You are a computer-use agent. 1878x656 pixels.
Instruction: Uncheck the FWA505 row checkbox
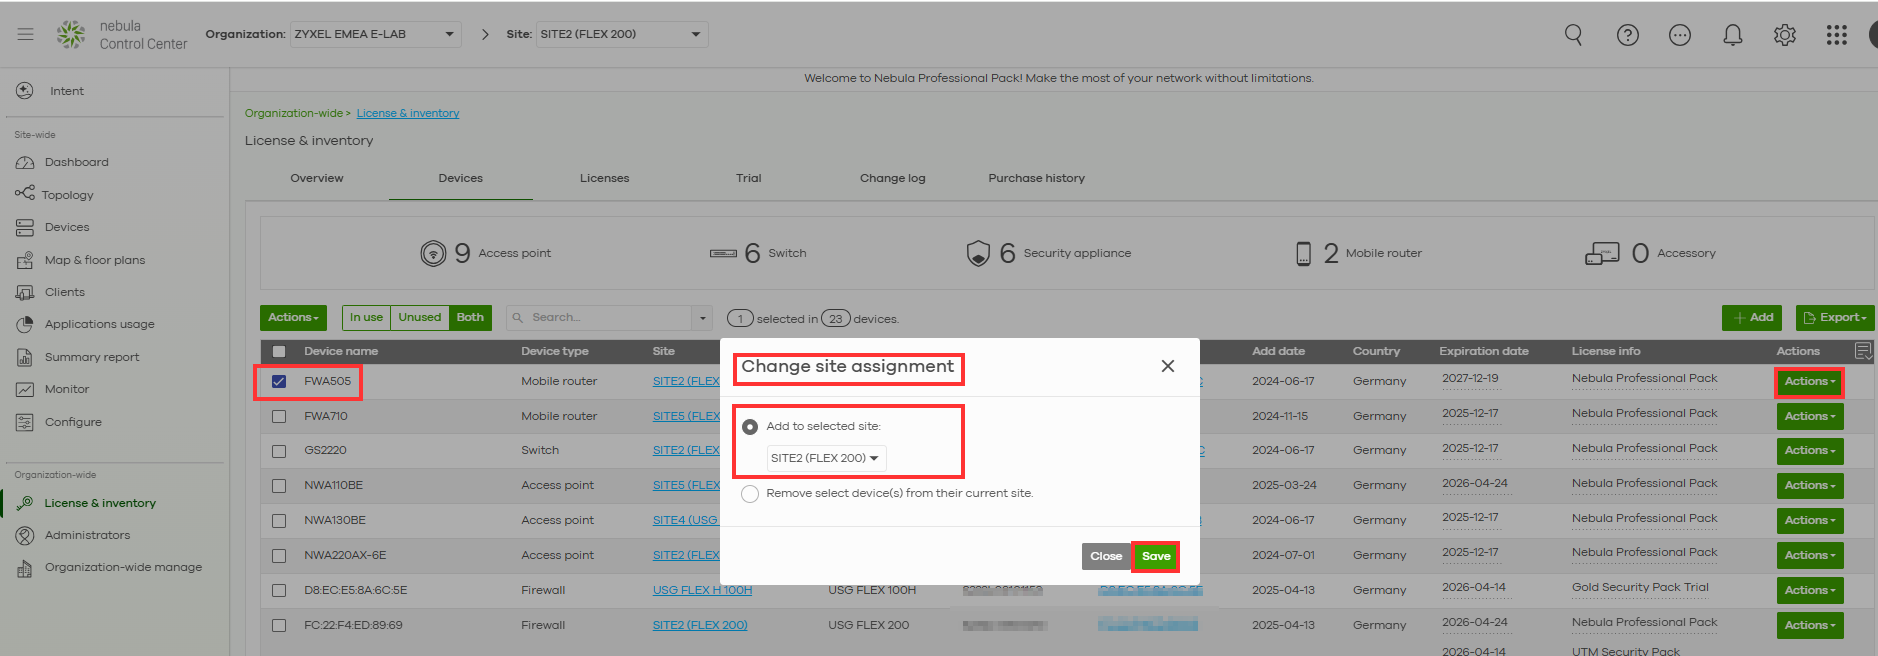pos(279,381)
